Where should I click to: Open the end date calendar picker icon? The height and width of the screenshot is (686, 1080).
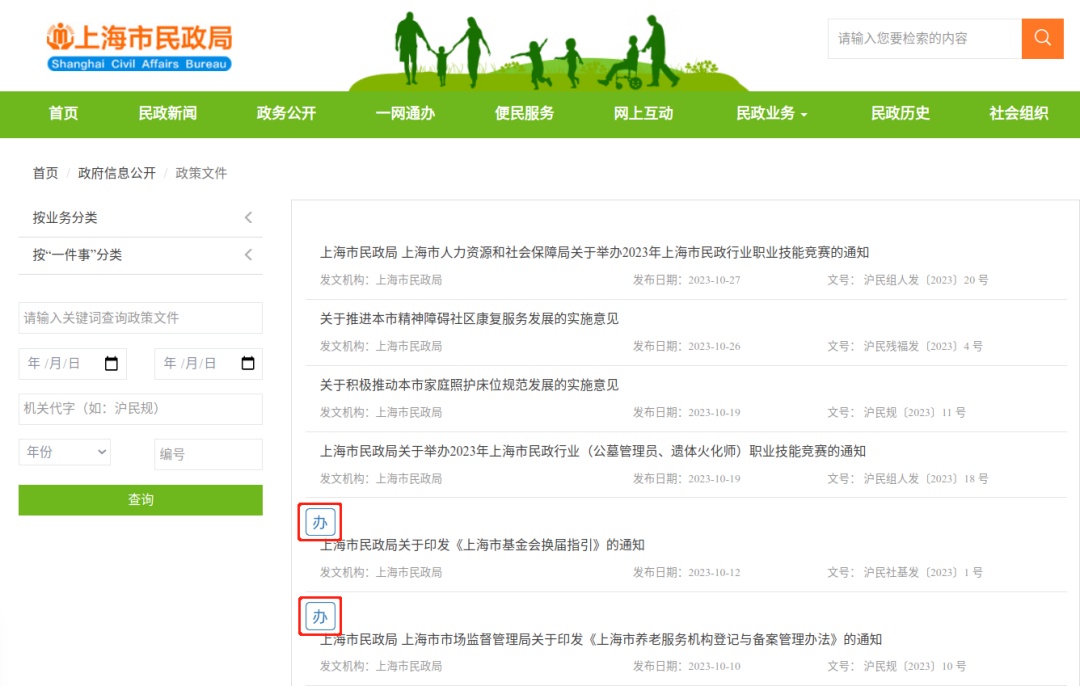point(247,364)
